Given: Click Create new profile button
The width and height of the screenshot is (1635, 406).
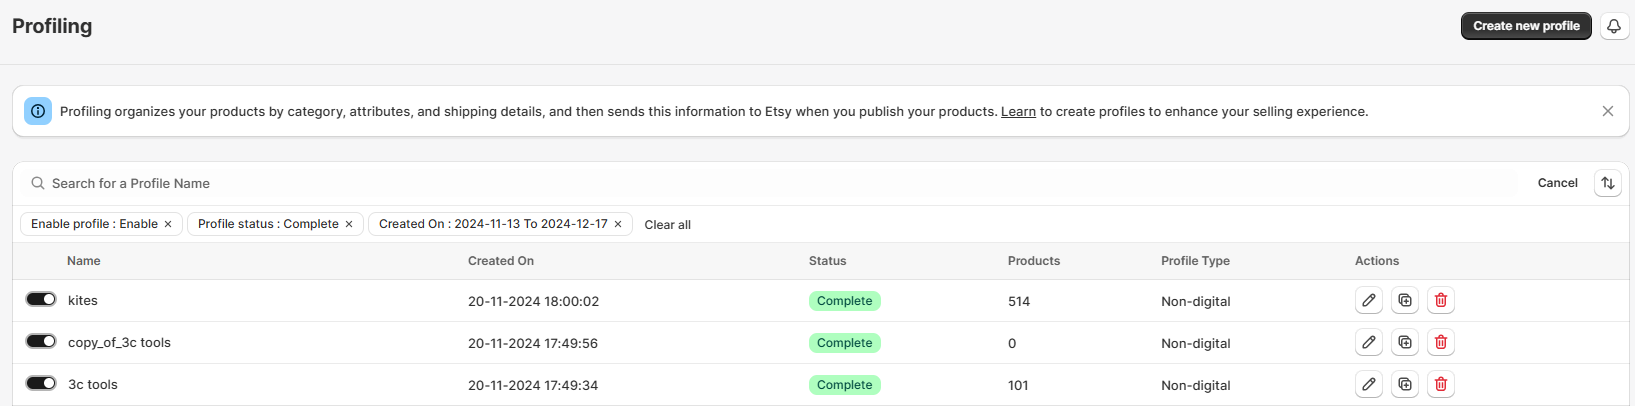Looking at the screenshot, I should (1526, 26).
